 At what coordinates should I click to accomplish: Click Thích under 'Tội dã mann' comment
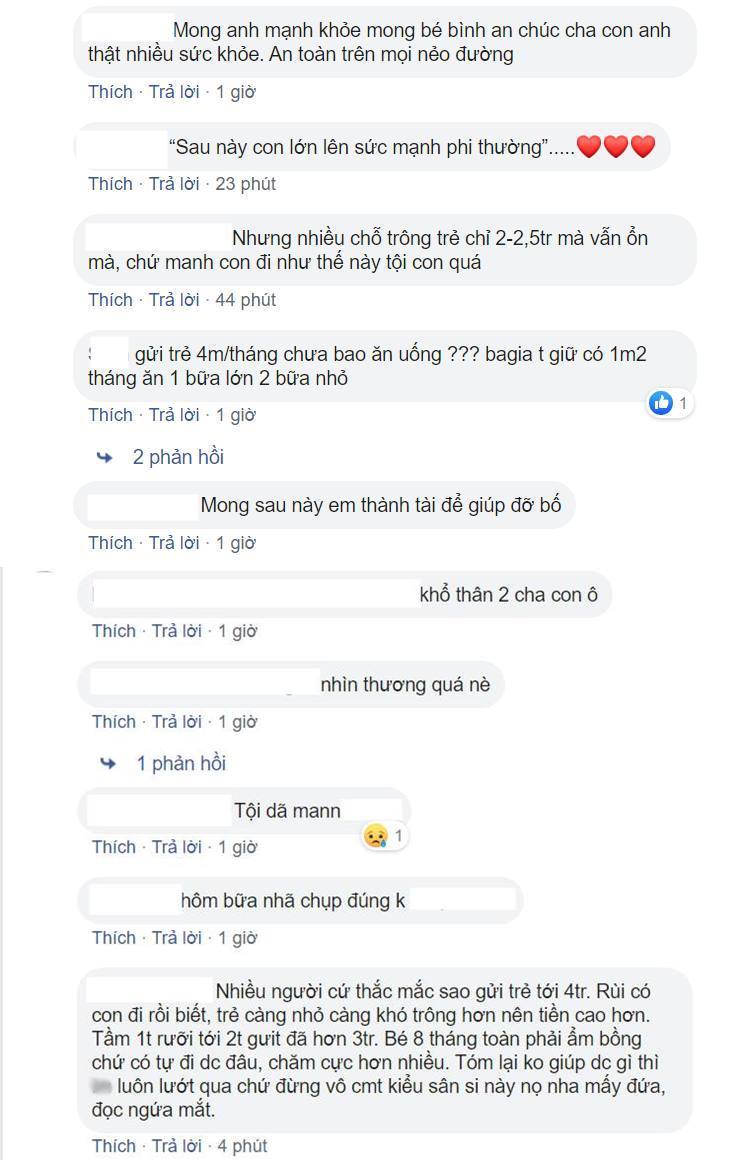pos(114,846)
